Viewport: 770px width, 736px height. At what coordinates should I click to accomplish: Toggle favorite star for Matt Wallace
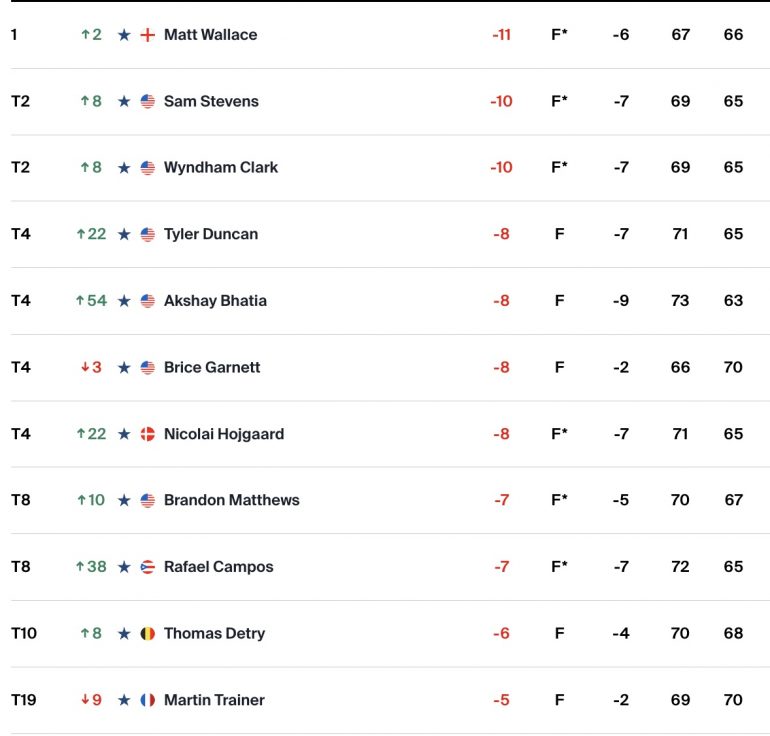point(124,35)
